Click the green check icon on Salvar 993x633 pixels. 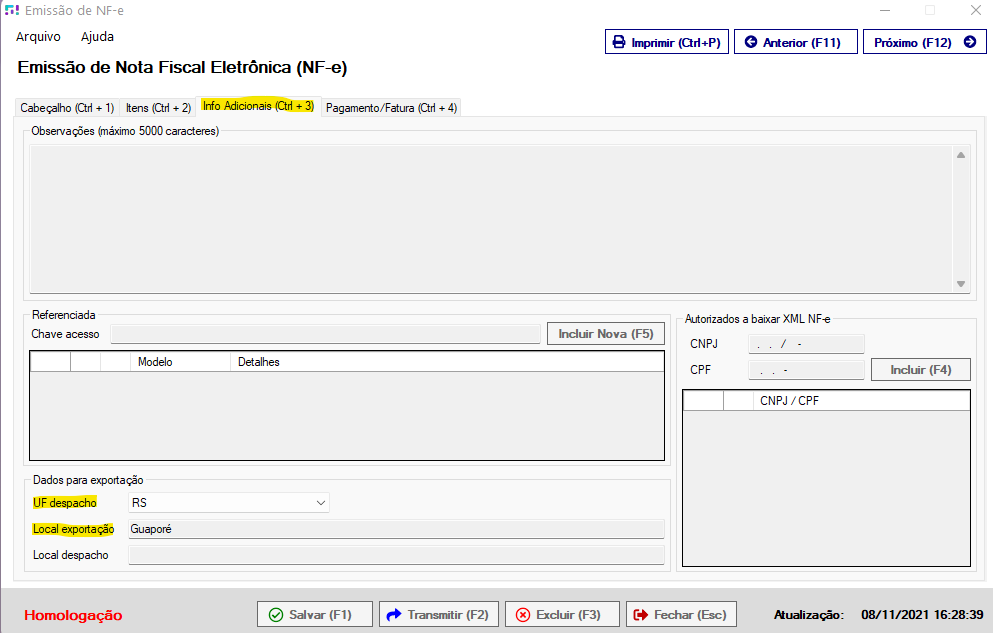(275, 615)
